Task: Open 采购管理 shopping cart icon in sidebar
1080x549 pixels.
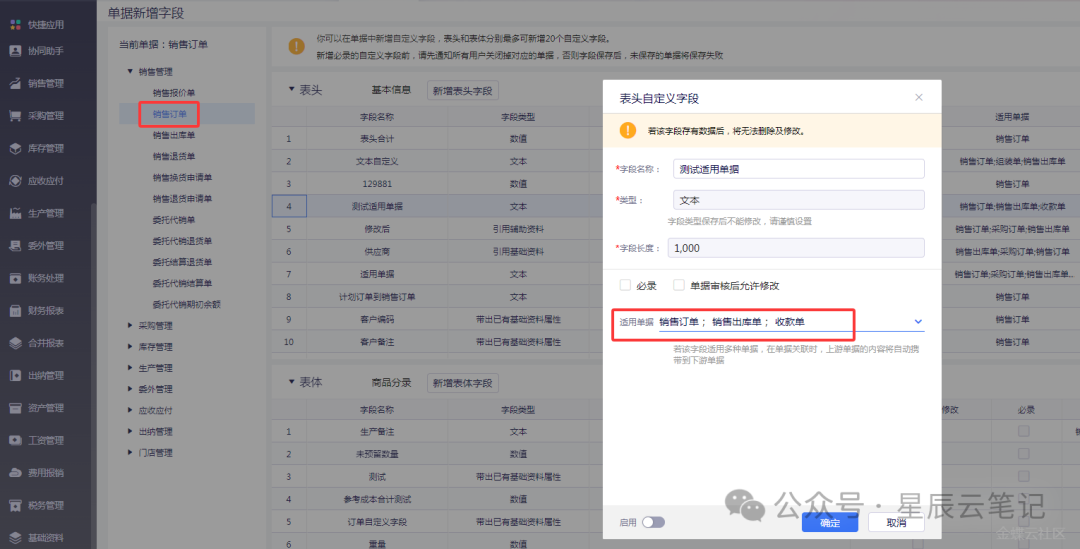Action: pyautogui.click(x=15, y=116)
